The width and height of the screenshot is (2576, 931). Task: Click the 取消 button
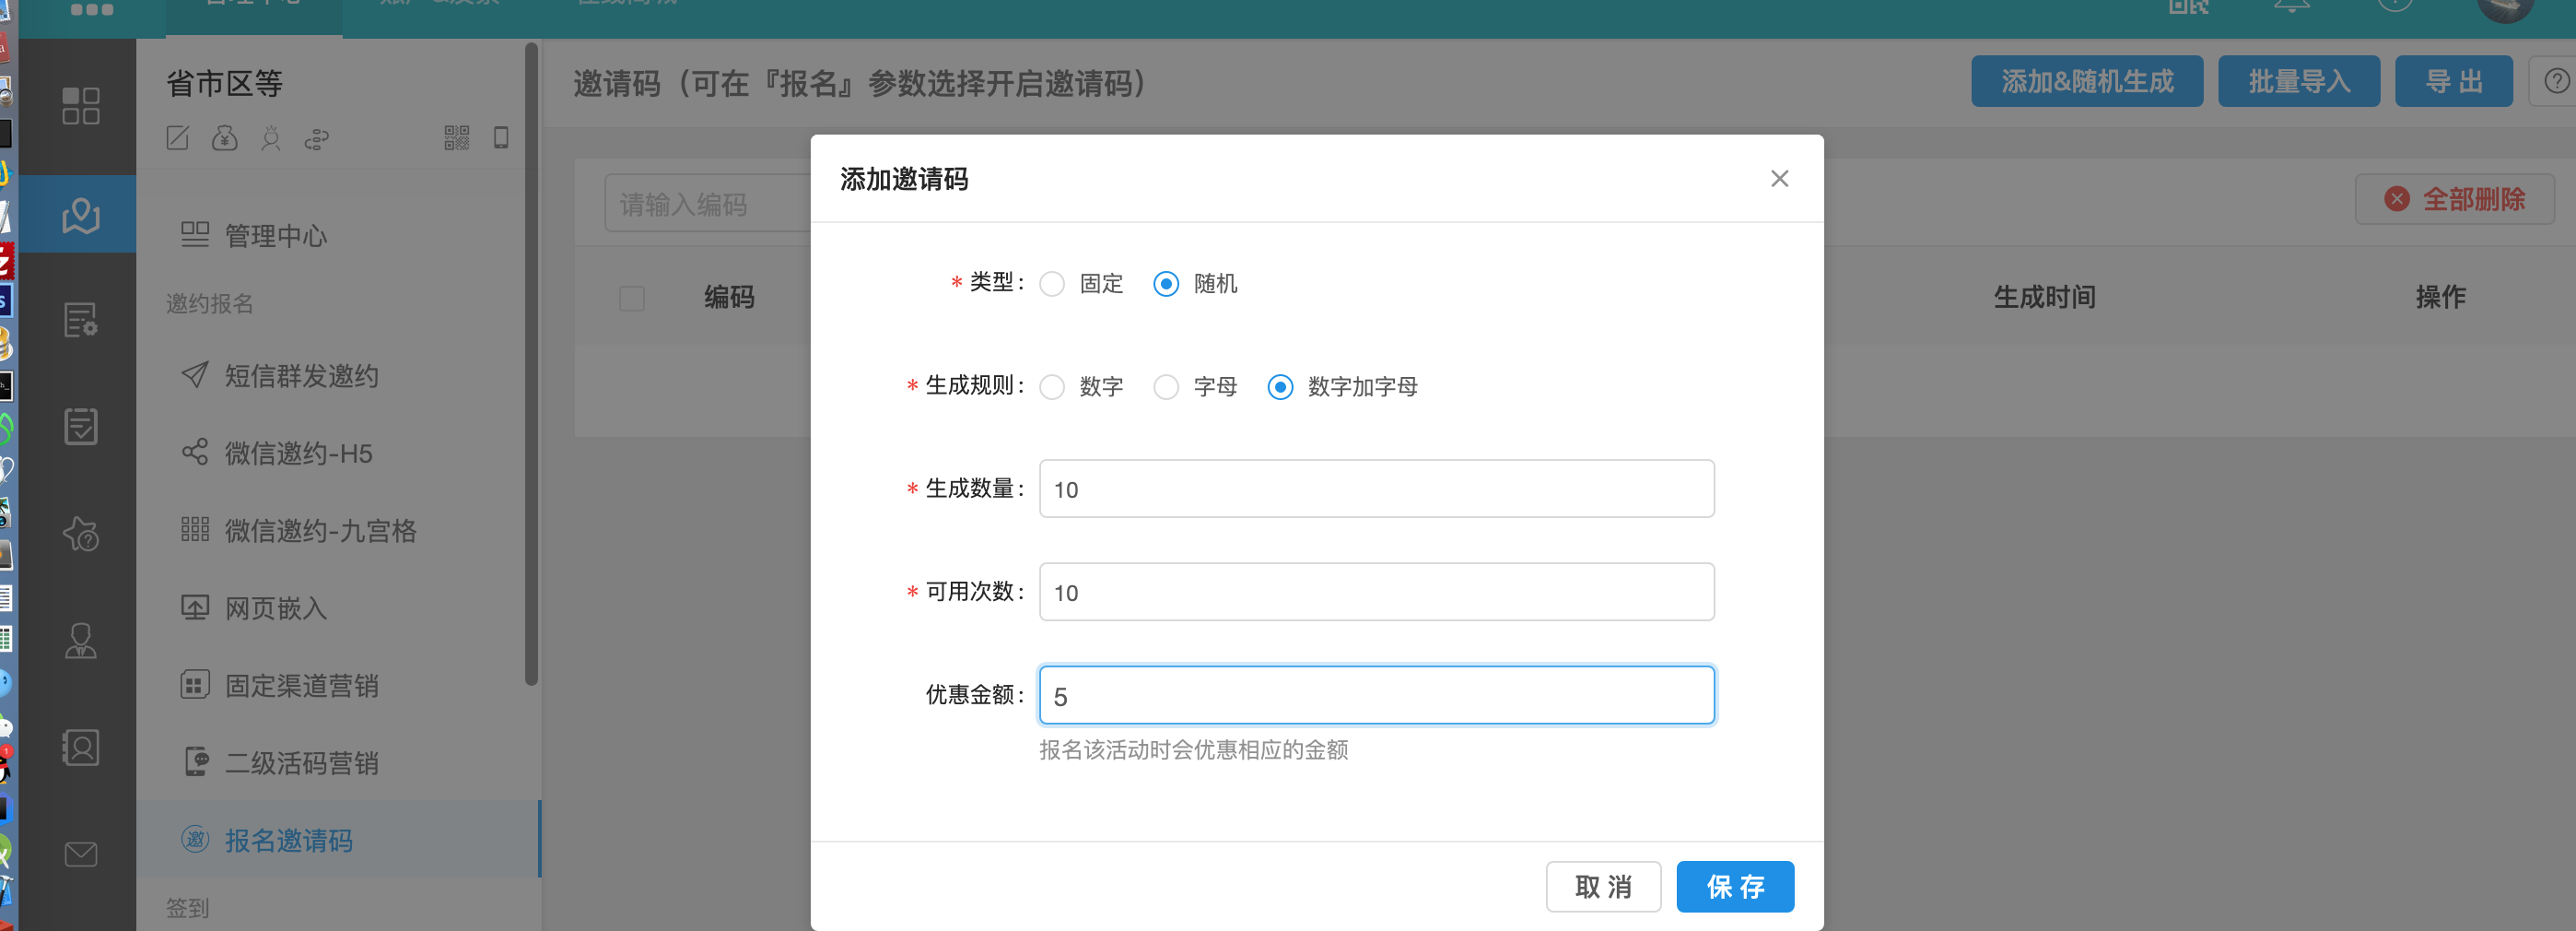click(x=1603, y=886)
